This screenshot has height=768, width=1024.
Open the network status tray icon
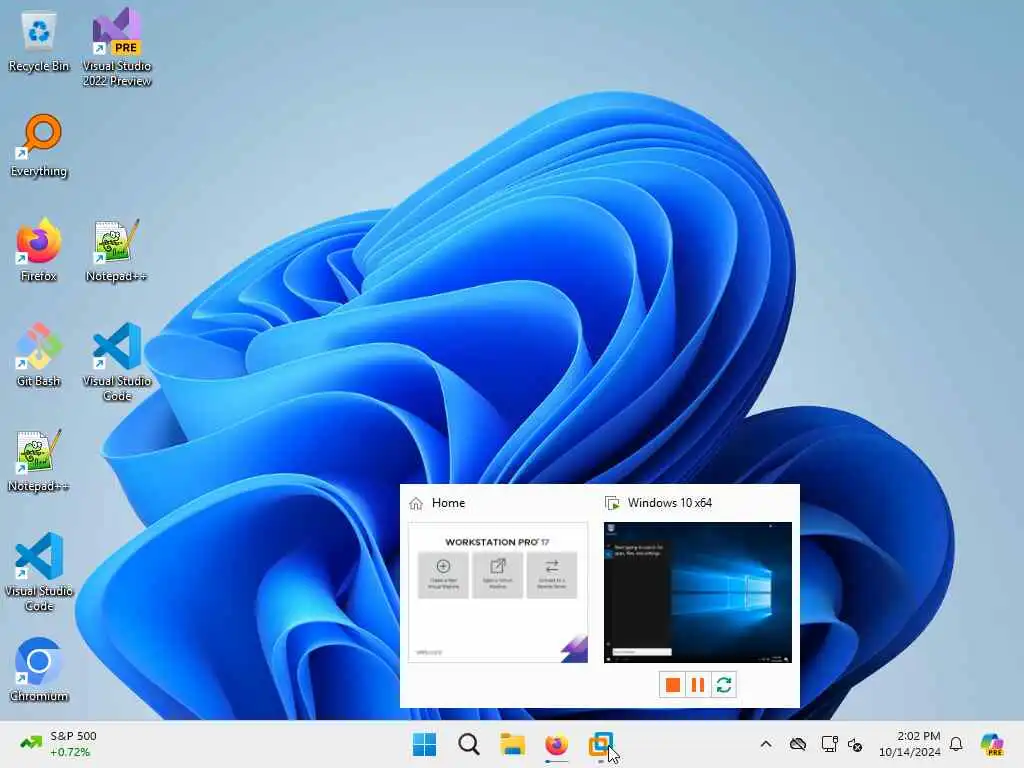click(829, 744)
